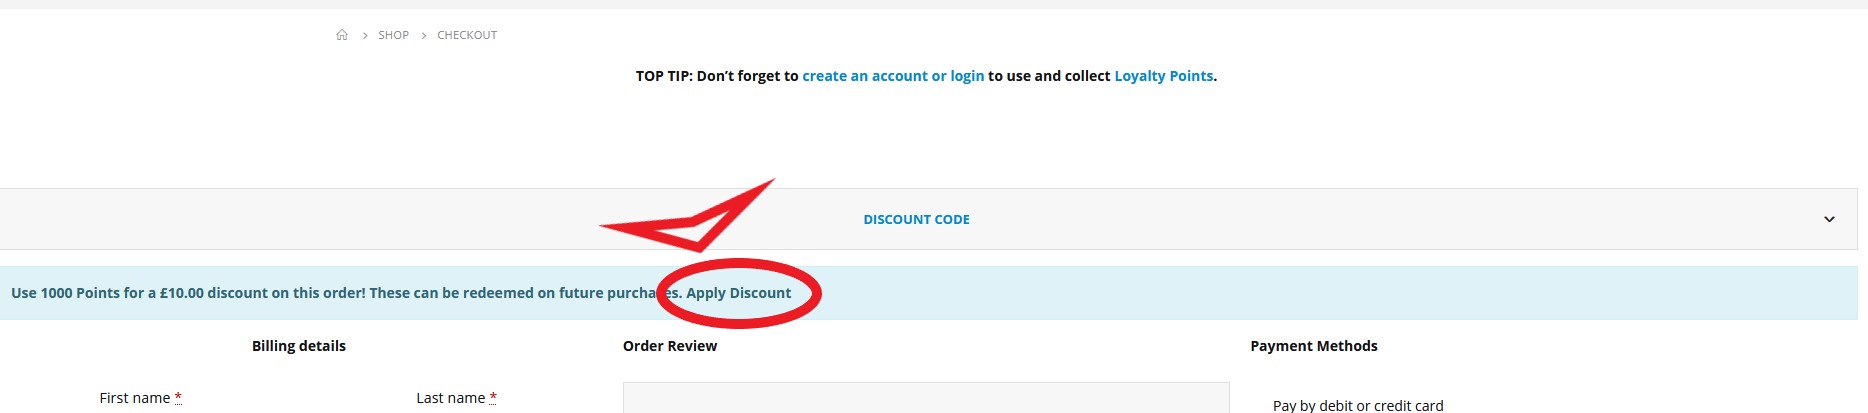Viewport: 1868px width, 413px height.
Task: Select the First name field label
Action: click(135, 398)
